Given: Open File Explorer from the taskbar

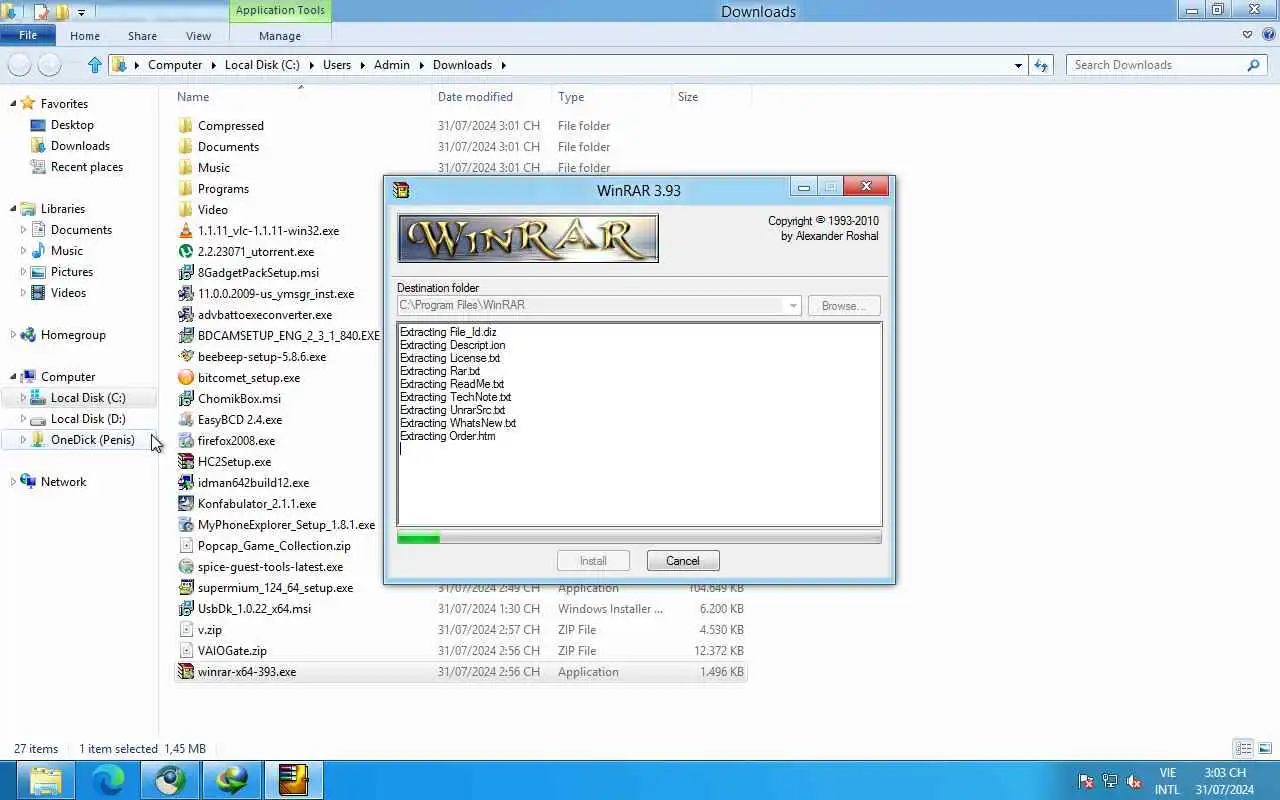Looking at the screenshot, I should (x=45, y=780).
